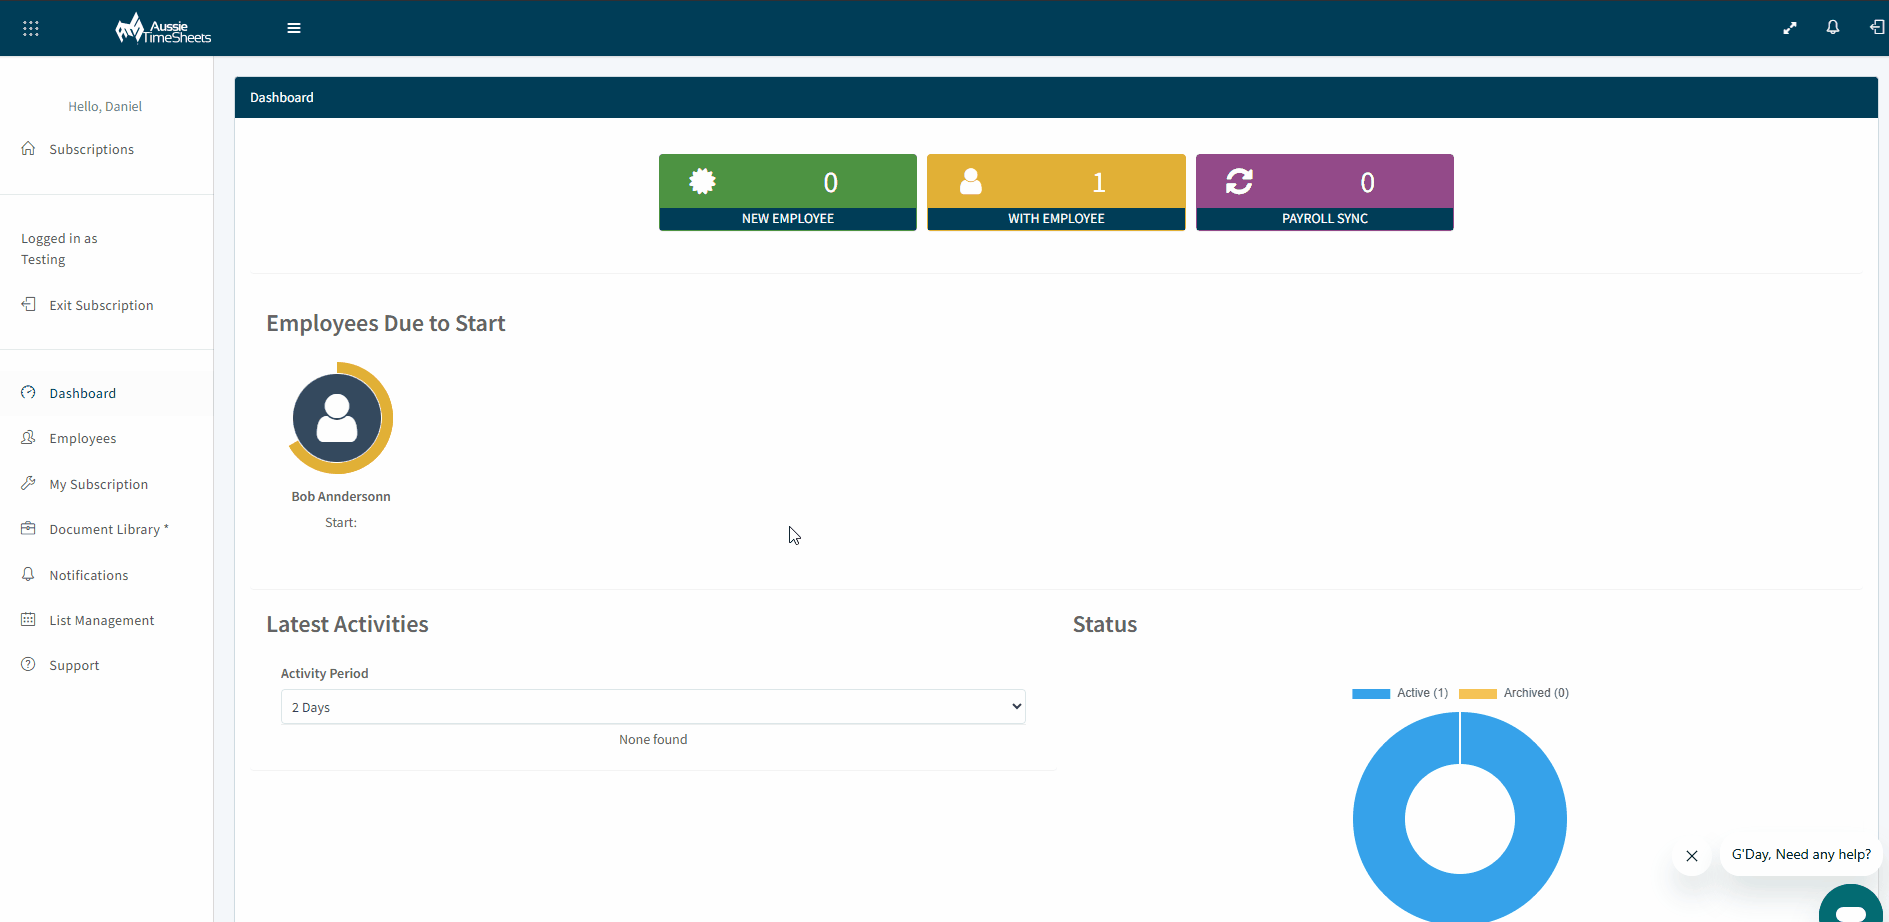
Task: Open Document Library menu item
Action: point(108,529)
